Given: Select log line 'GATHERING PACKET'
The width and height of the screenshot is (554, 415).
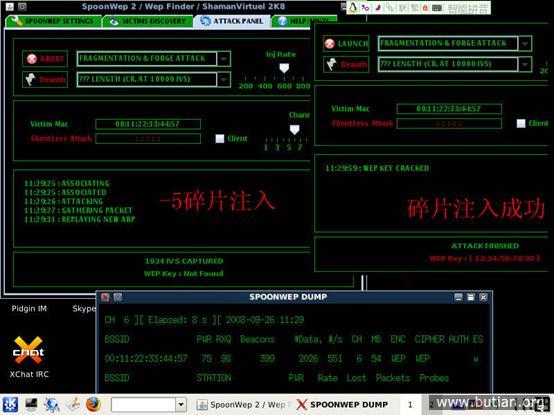Looking at the screenshot, I should click(x=78, y=210).
